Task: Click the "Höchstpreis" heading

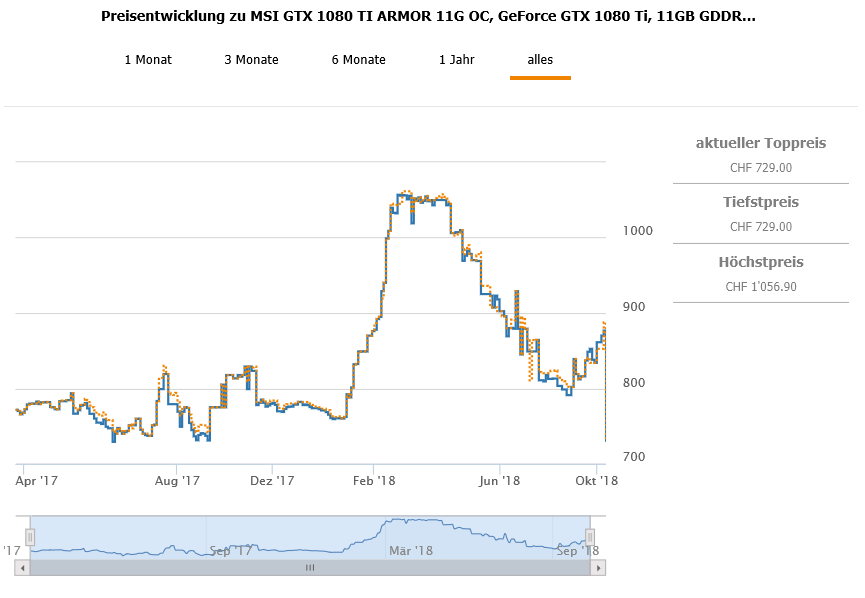Action: 761,263
